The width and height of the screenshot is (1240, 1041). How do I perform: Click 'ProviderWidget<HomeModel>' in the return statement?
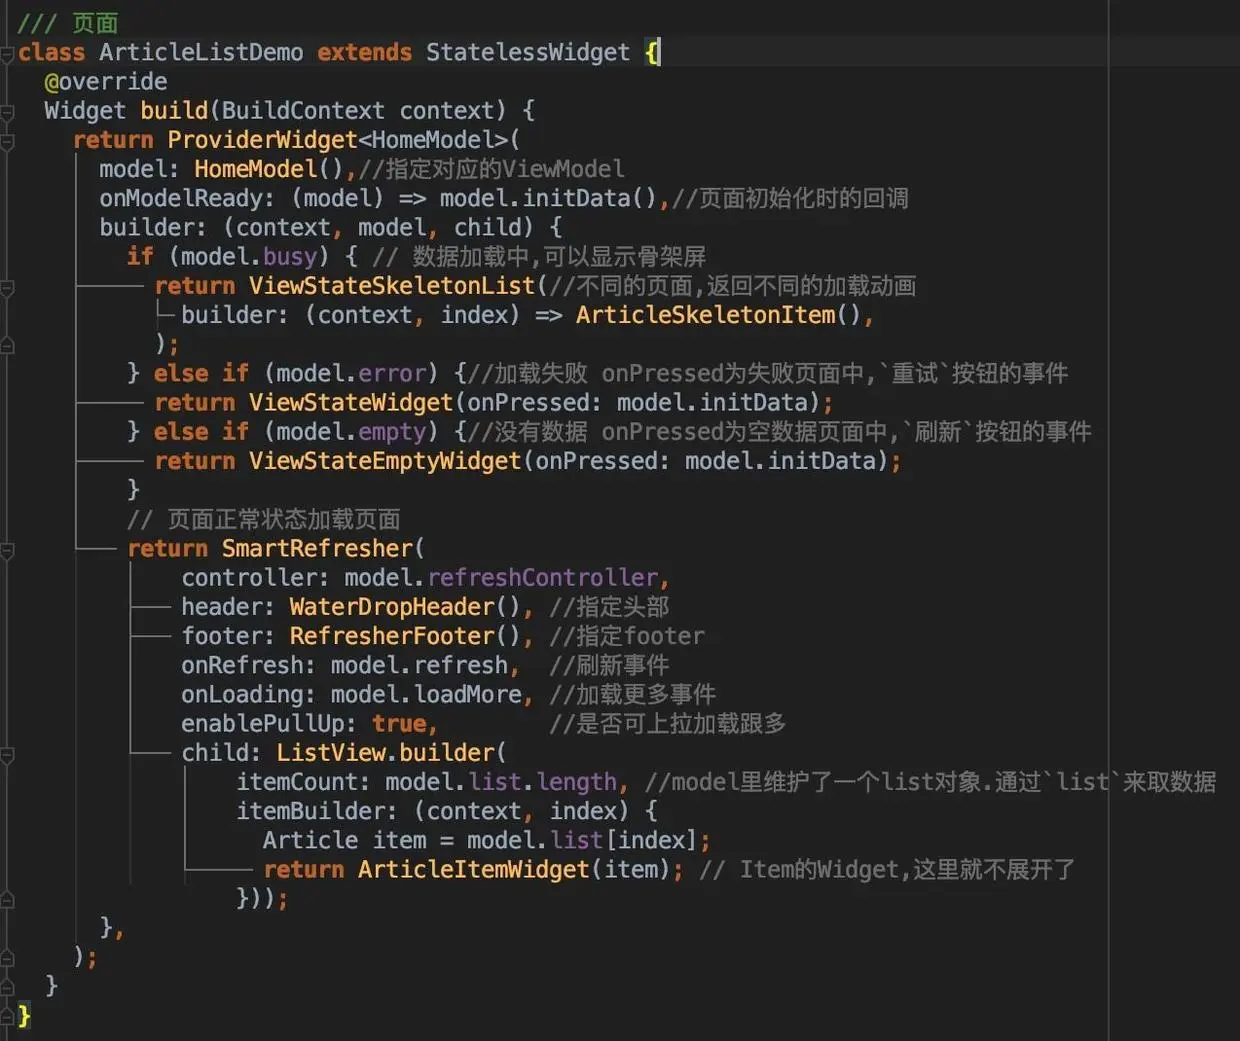point(338,140)
